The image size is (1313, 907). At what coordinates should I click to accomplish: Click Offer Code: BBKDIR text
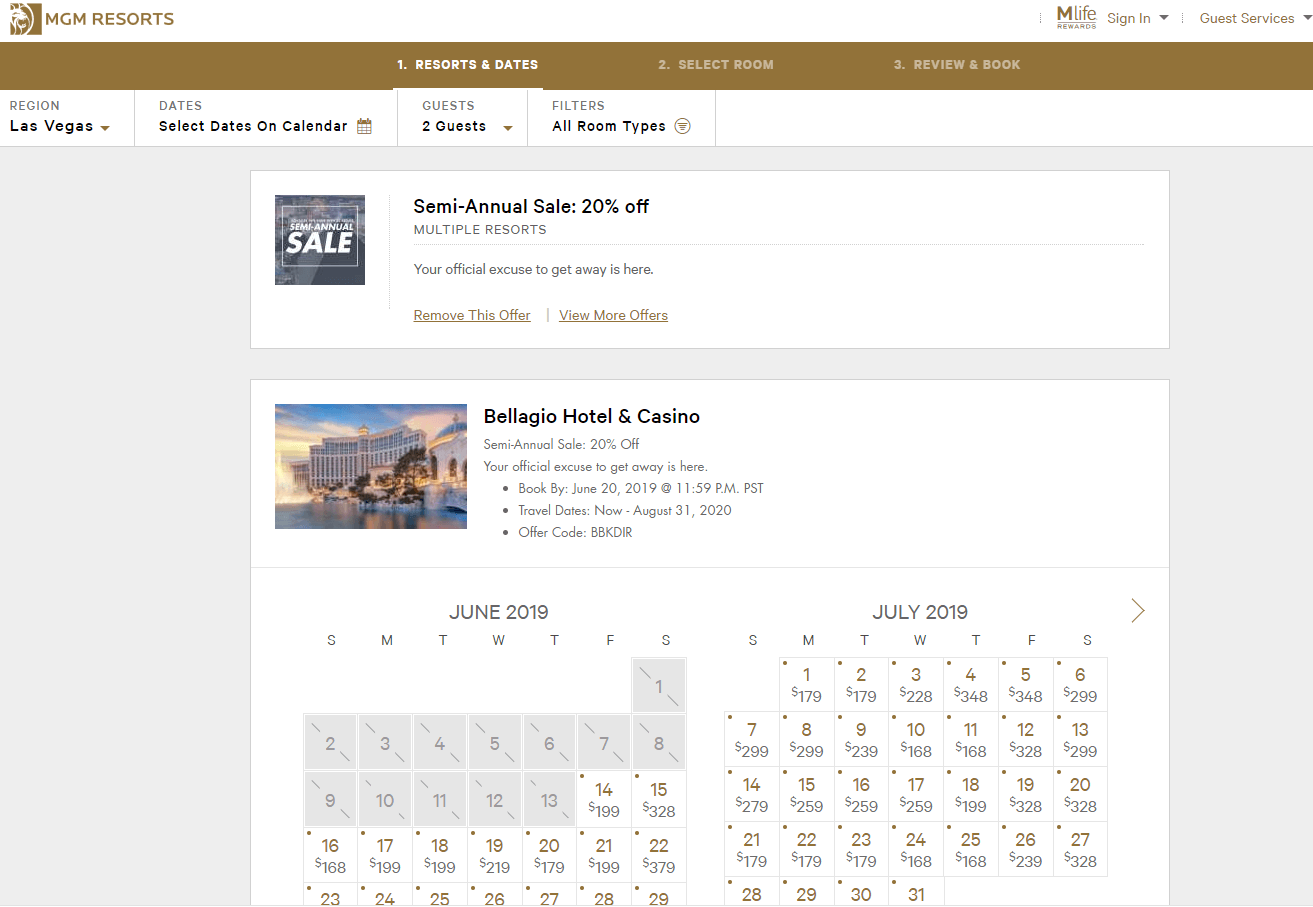[575, 532]
